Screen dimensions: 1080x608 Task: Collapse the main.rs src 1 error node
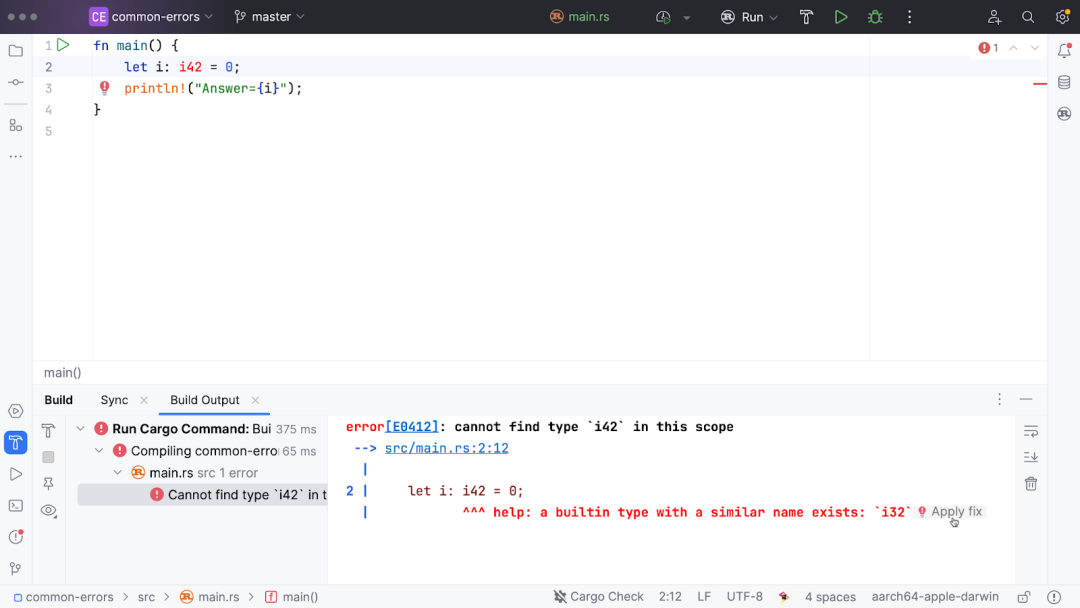tap(118, 473)
